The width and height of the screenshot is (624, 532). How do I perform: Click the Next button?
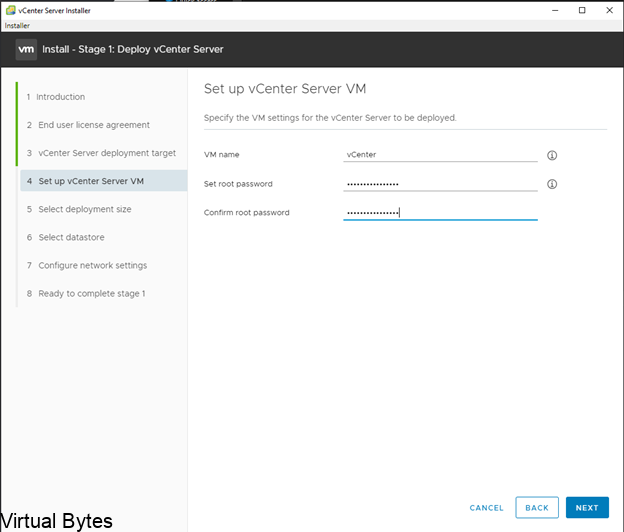(x=587, y=508)
